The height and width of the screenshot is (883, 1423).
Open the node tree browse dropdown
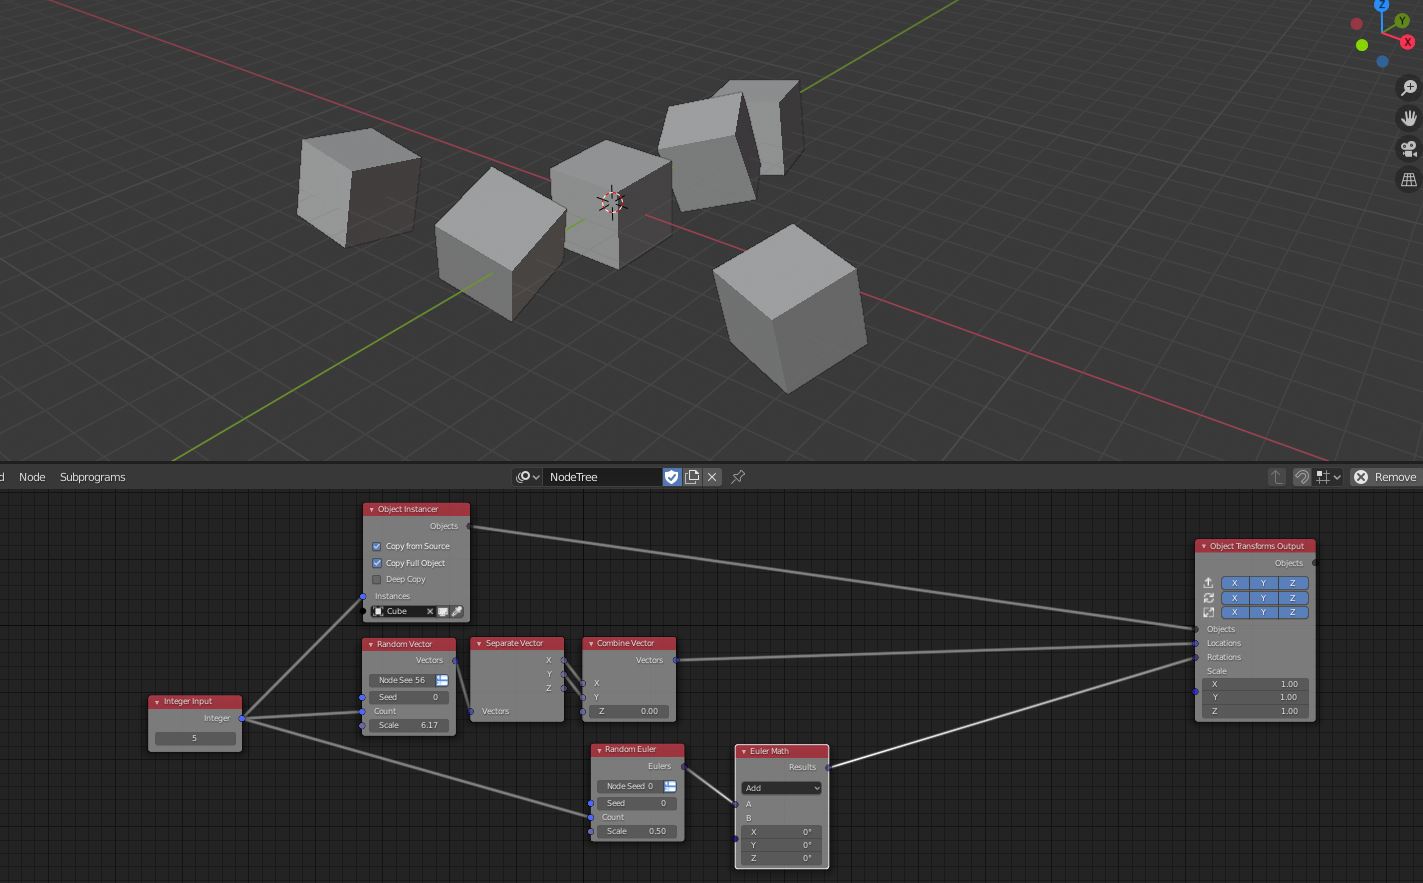(527, 477)
